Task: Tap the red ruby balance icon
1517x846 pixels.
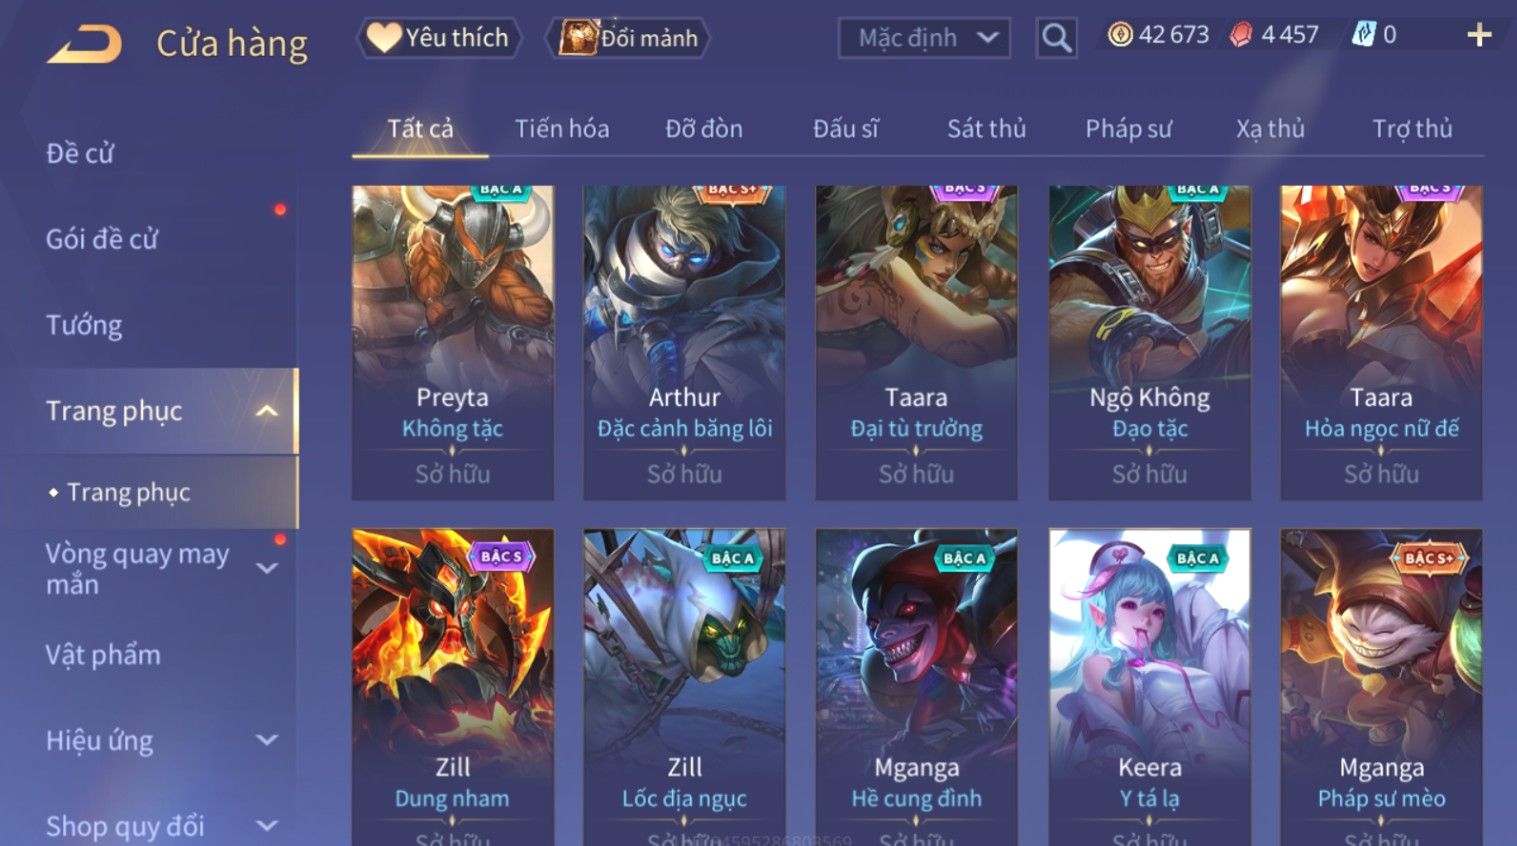Action: tap(1241, 35)
